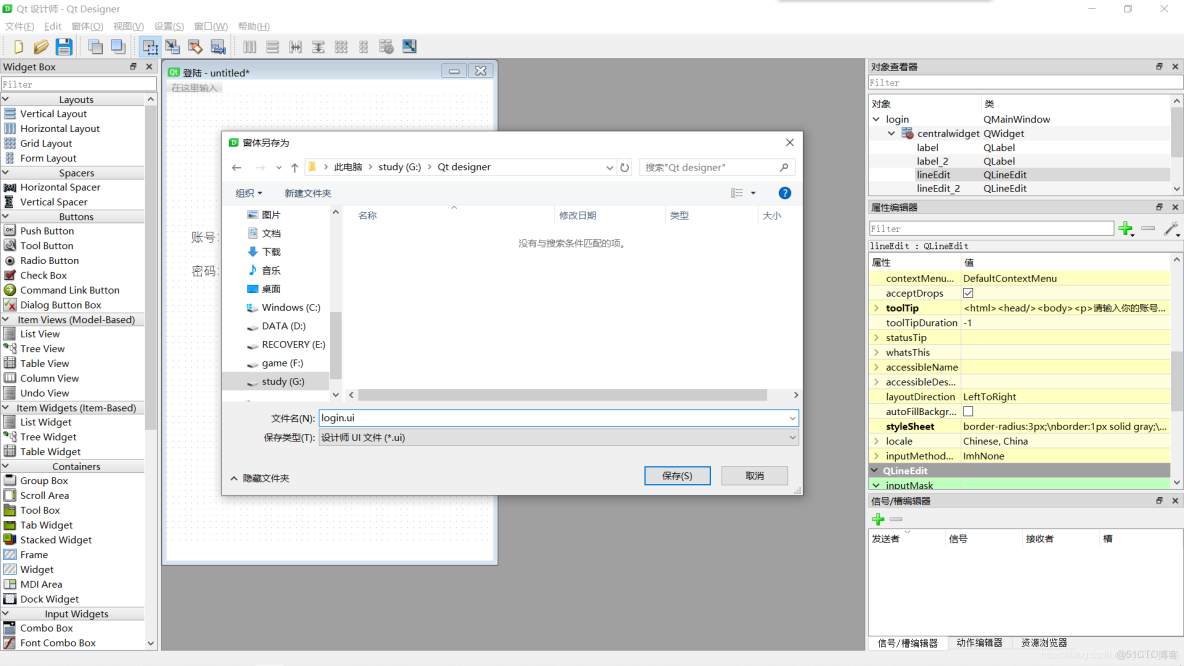Click the 保存 save button
This screenshot has width=1184, height=666.
pyautogui.click(x=677, y=475)
